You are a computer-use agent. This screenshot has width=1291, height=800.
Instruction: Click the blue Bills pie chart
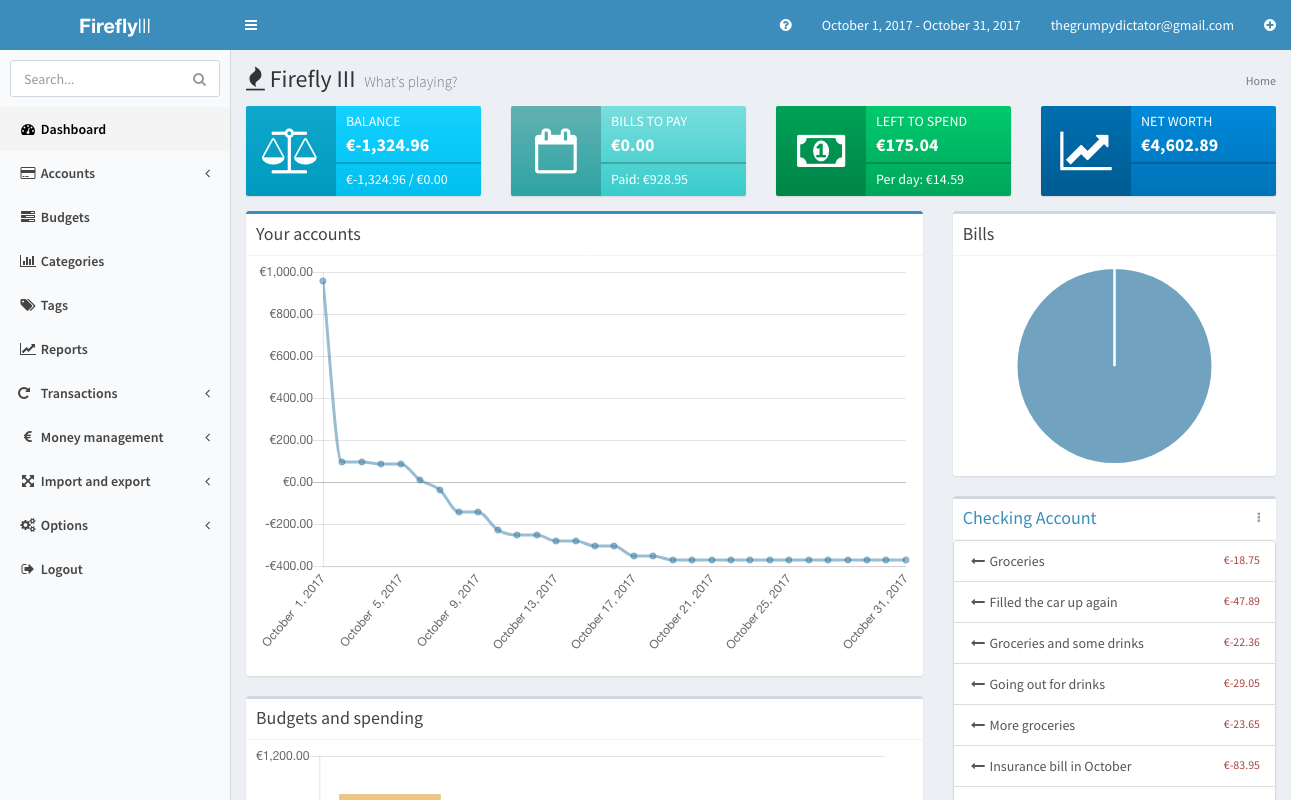tap(1114, 366)
